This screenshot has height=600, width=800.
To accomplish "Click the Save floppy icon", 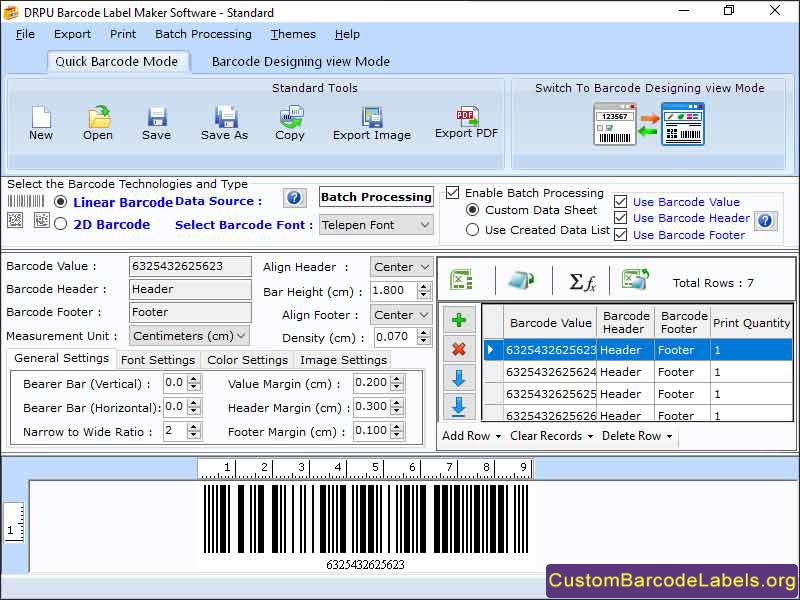I will tap(157, 117).
